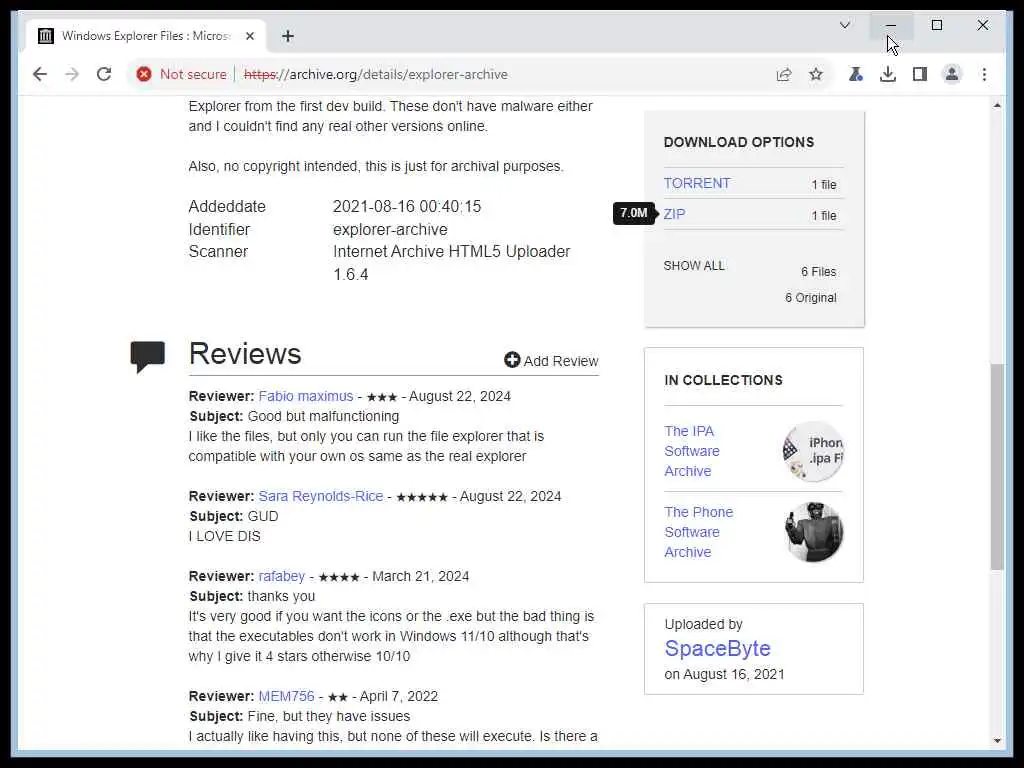1024x768 pixels.
Task: Click the Add Review plus icon
Action: click(x=512, y=360)
